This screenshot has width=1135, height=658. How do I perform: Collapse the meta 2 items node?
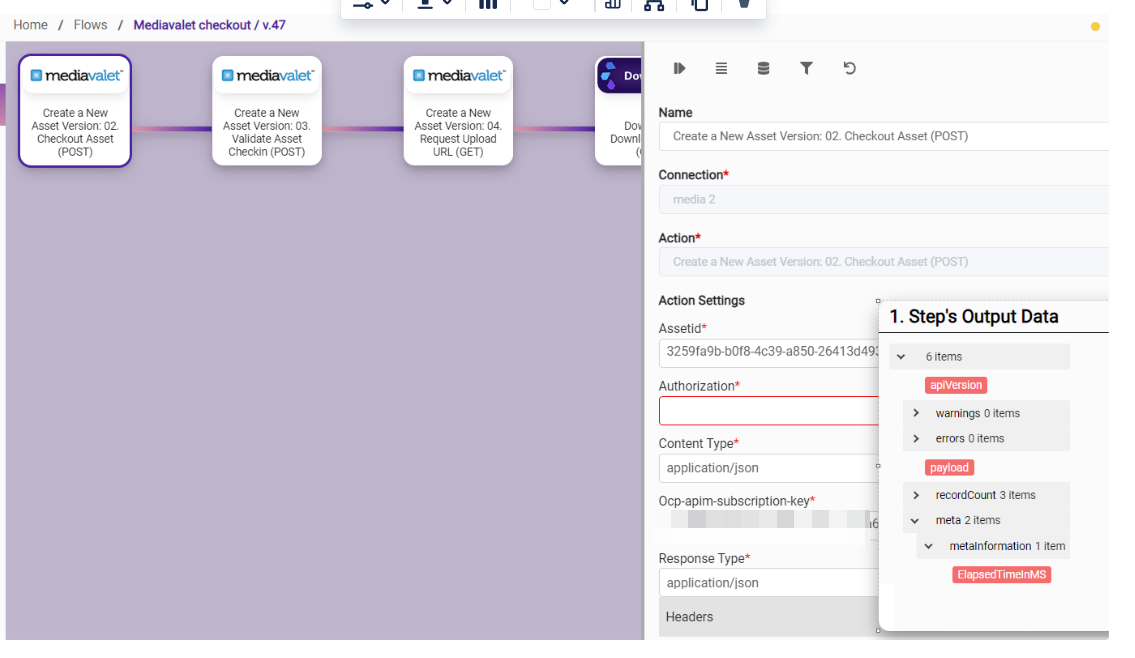tap(915, 520)
